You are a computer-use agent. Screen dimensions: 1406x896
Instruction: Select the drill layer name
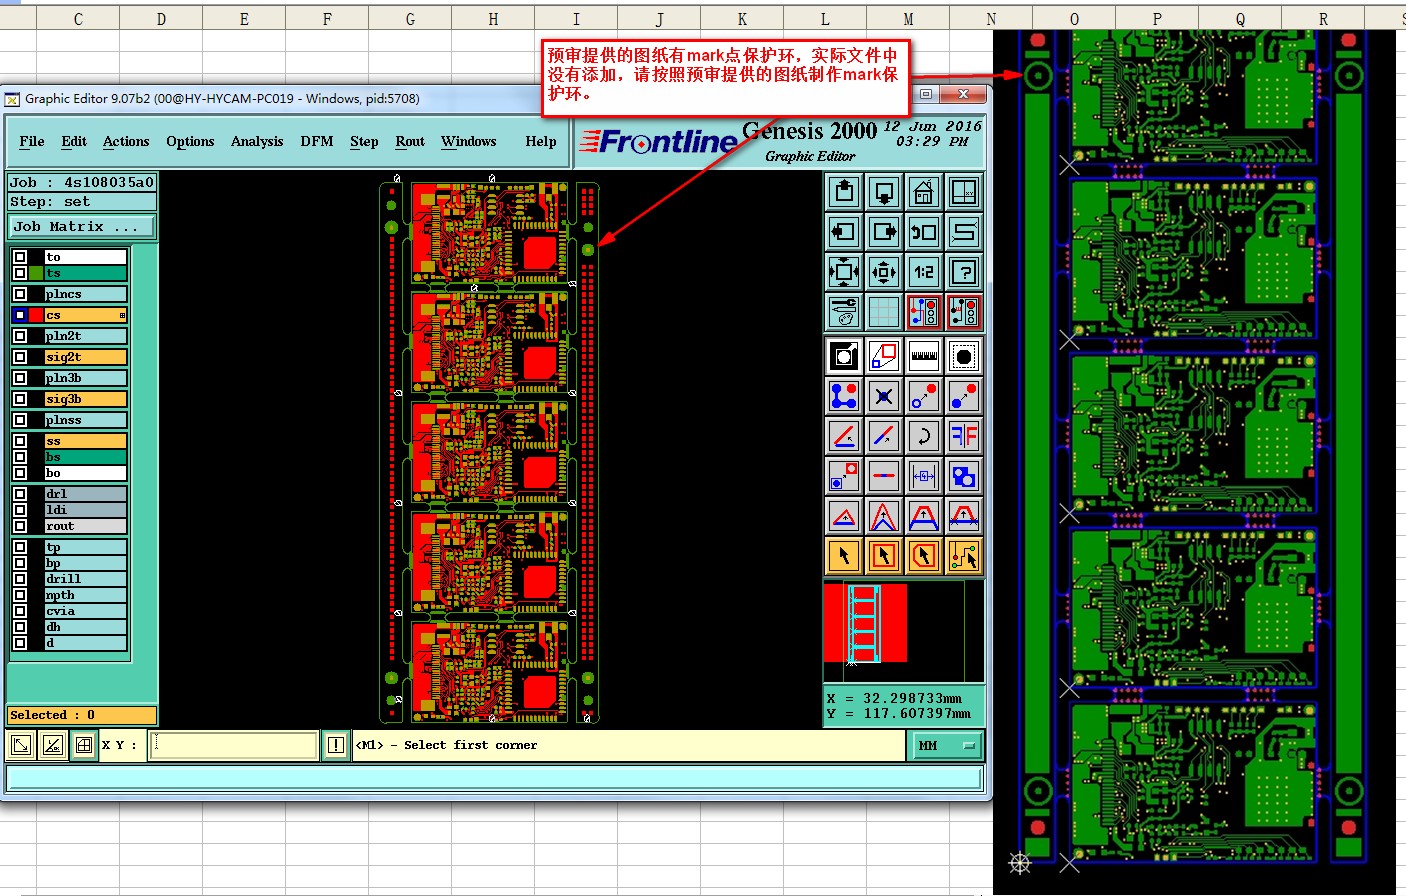click(x=86, y=579)
